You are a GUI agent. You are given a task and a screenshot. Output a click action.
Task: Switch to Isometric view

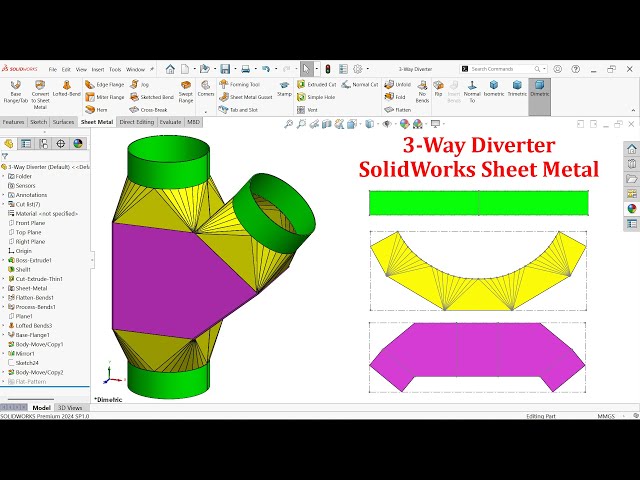[x=494, y=88]
